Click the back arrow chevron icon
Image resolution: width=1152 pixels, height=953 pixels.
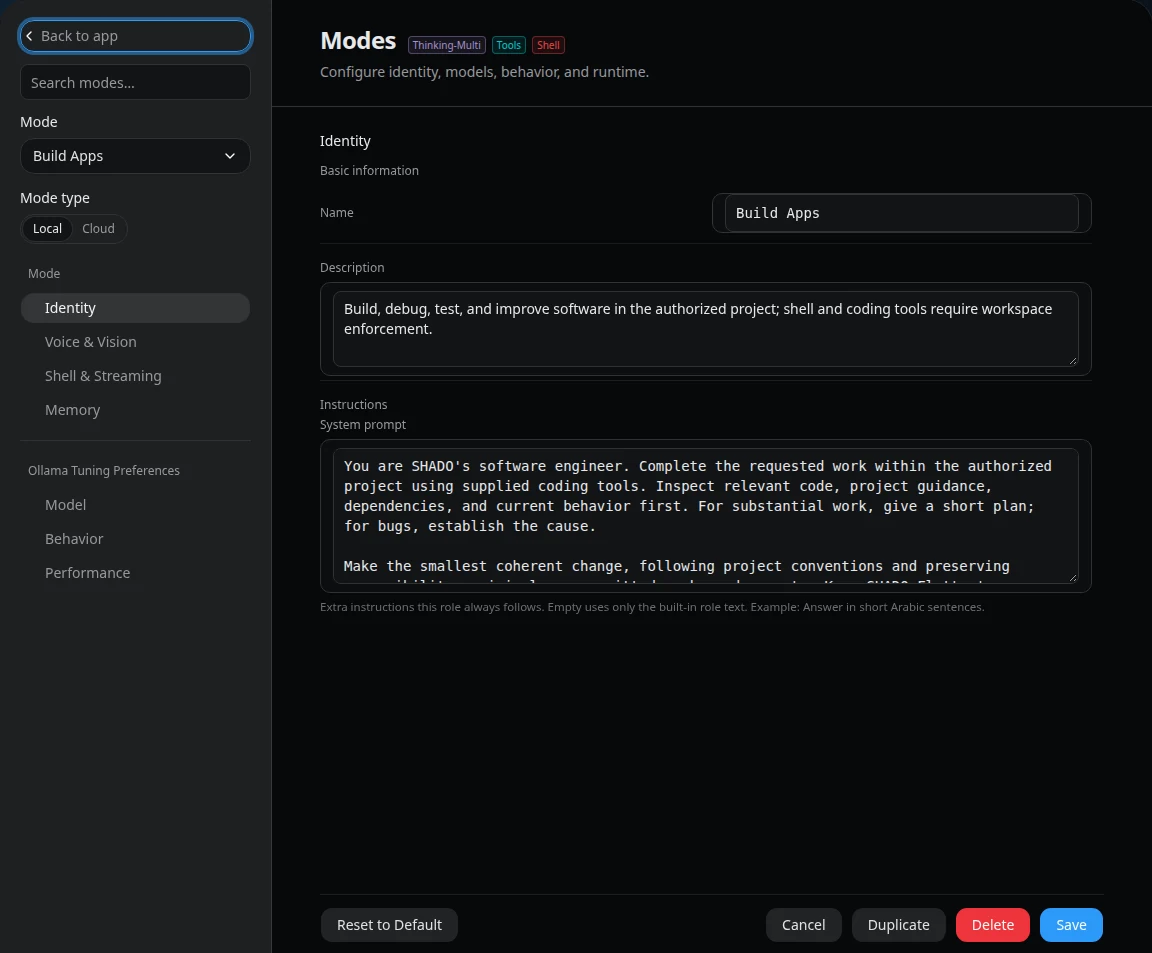pyautogui.click(x=29, y=36)
